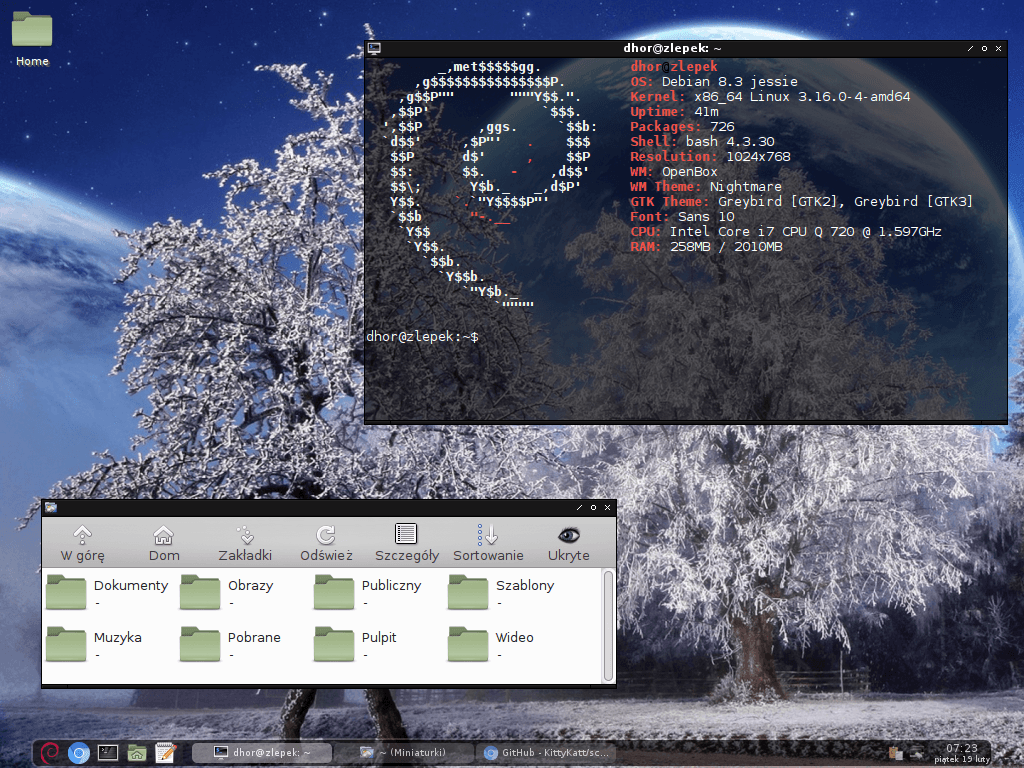Click the terminal window menu icon
This screenshot has width=1024, height=768.
374,48
